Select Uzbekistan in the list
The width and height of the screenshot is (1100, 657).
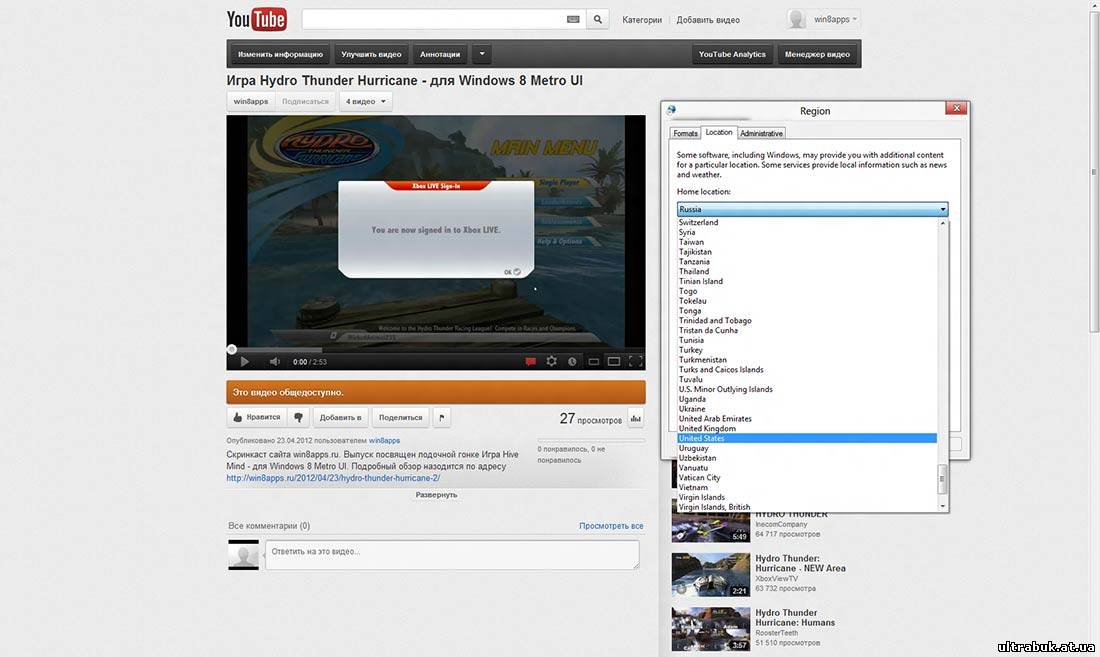pos(807,458)
